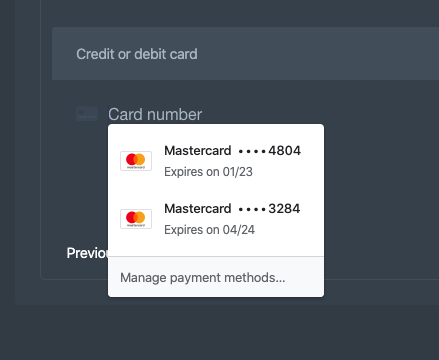
Task: Click the first Mastercard name label
Action: [x=198, y=151]
